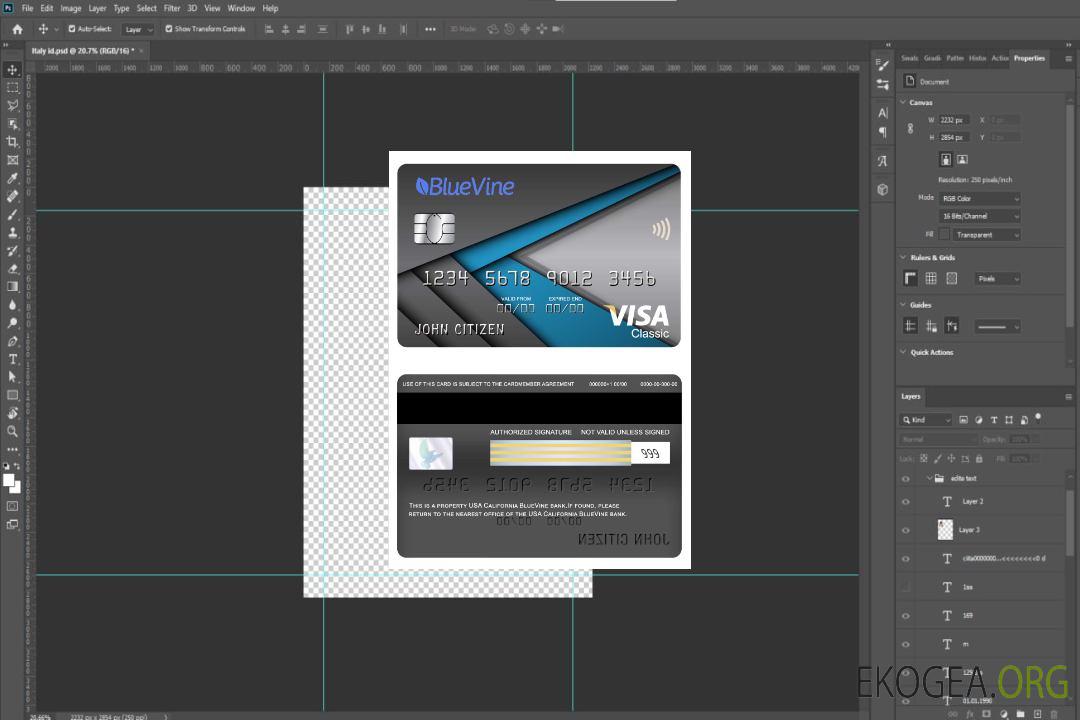Select the Crop tool

coord(12,142)
